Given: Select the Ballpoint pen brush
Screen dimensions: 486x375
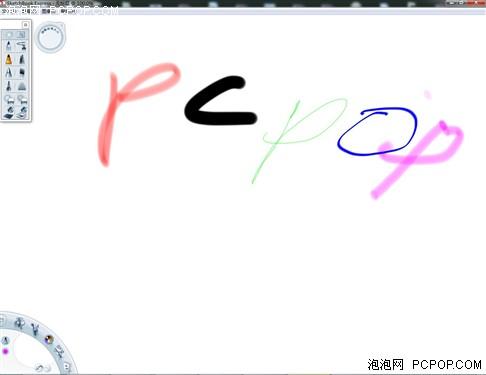Looking at the screenshot, I should 9,72.
